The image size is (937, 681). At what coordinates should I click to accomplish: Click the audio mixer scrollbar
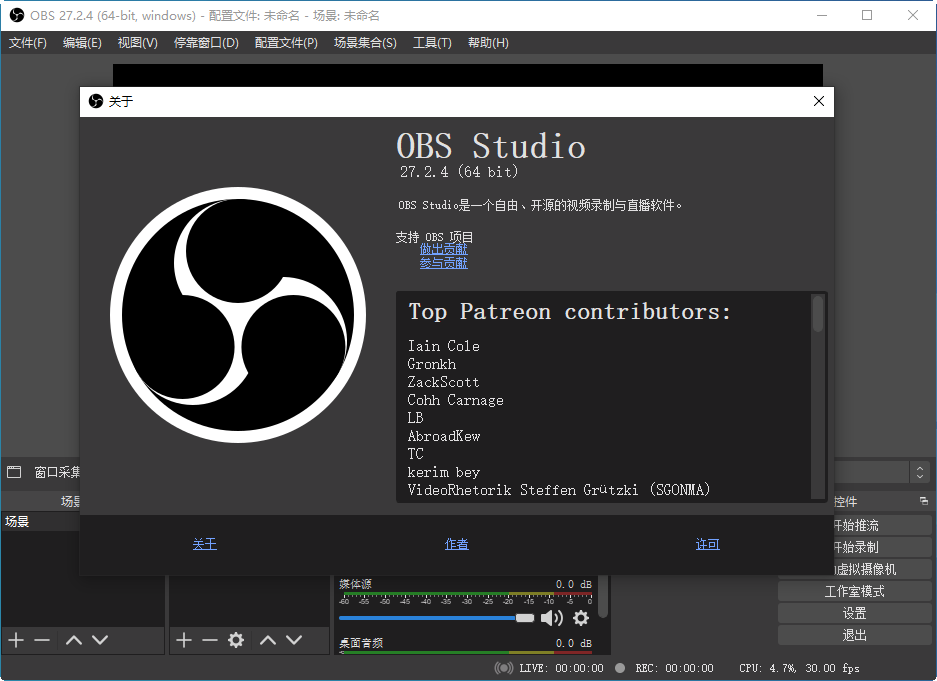click(x=603, y=596)
